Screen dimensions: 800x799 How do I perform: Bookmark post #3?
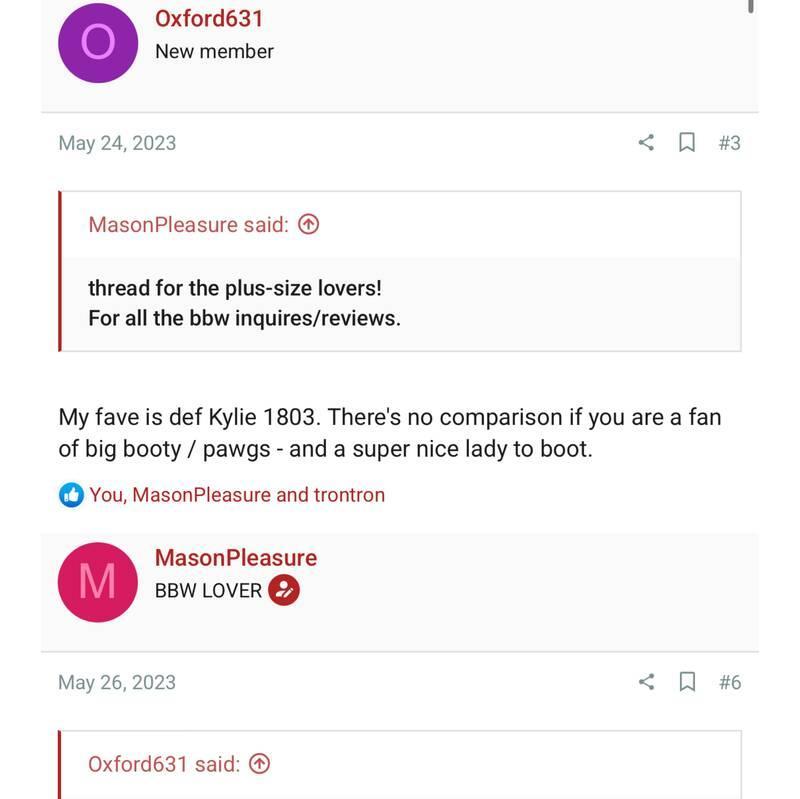[687, 143]
